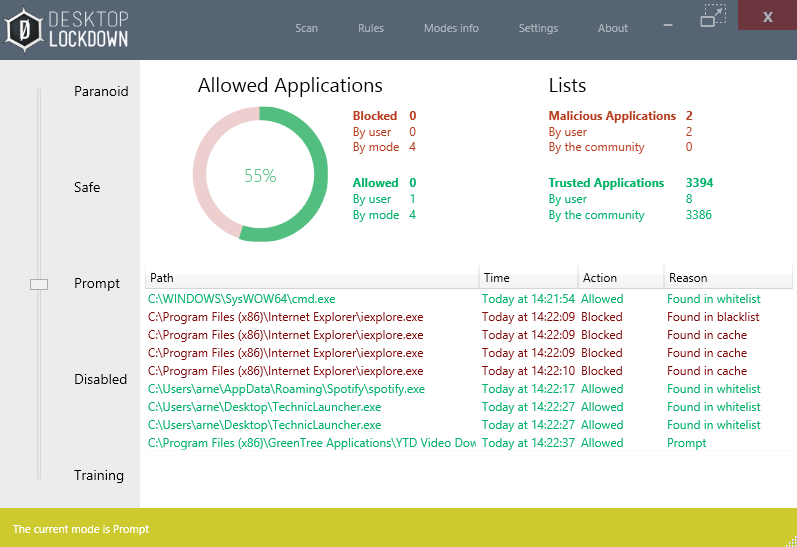
Task: Select the Training protection mode
Action: click(x=99, y=476)
